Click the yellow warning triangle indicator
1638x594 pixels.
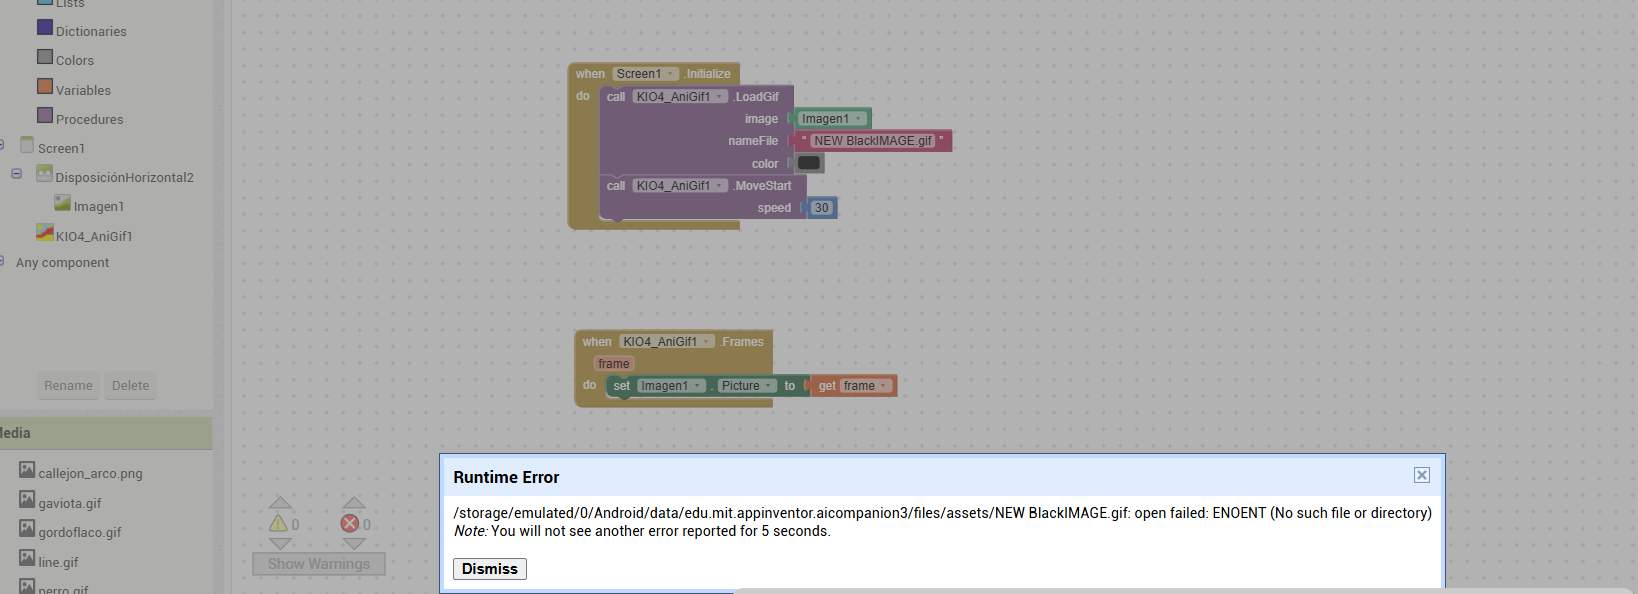pyautogui.click(x=279, y=524)
